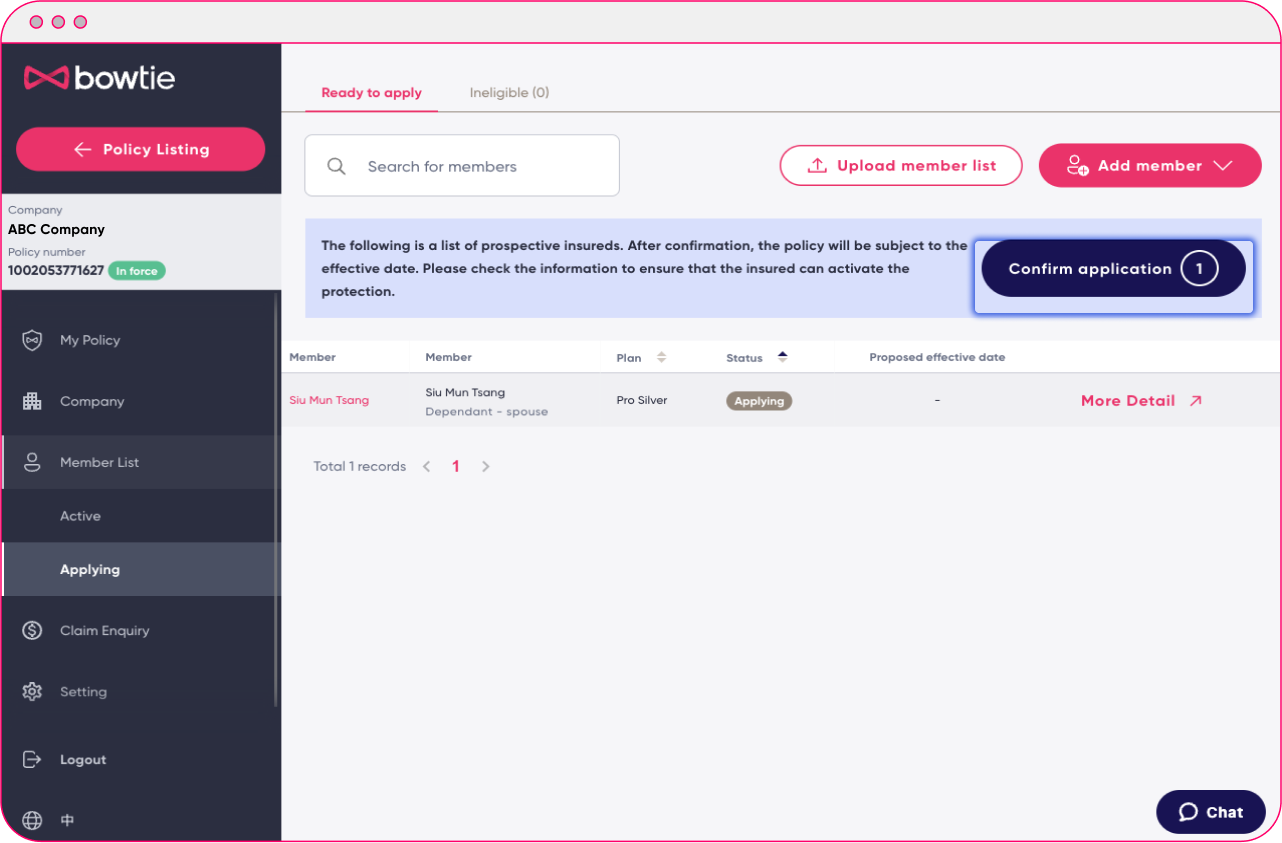1282x843 pixels.
Task: Click the globe language icon
Action: pos(32,820)
